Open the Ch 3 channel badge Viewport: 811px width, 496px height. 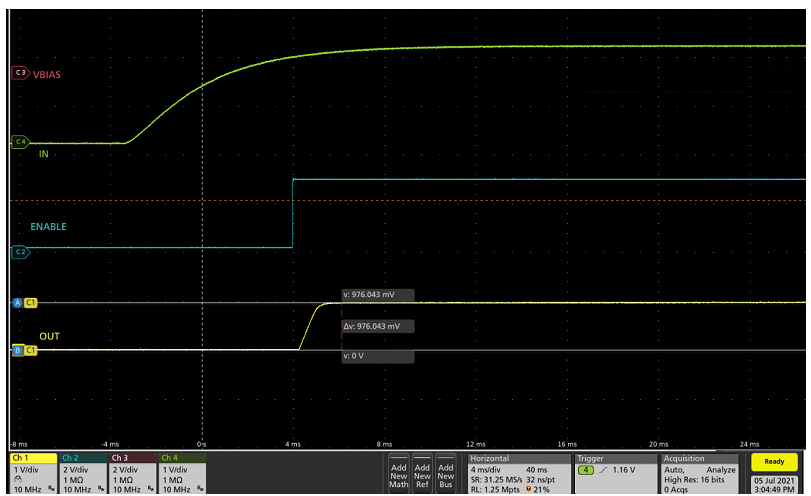point(132,473)
